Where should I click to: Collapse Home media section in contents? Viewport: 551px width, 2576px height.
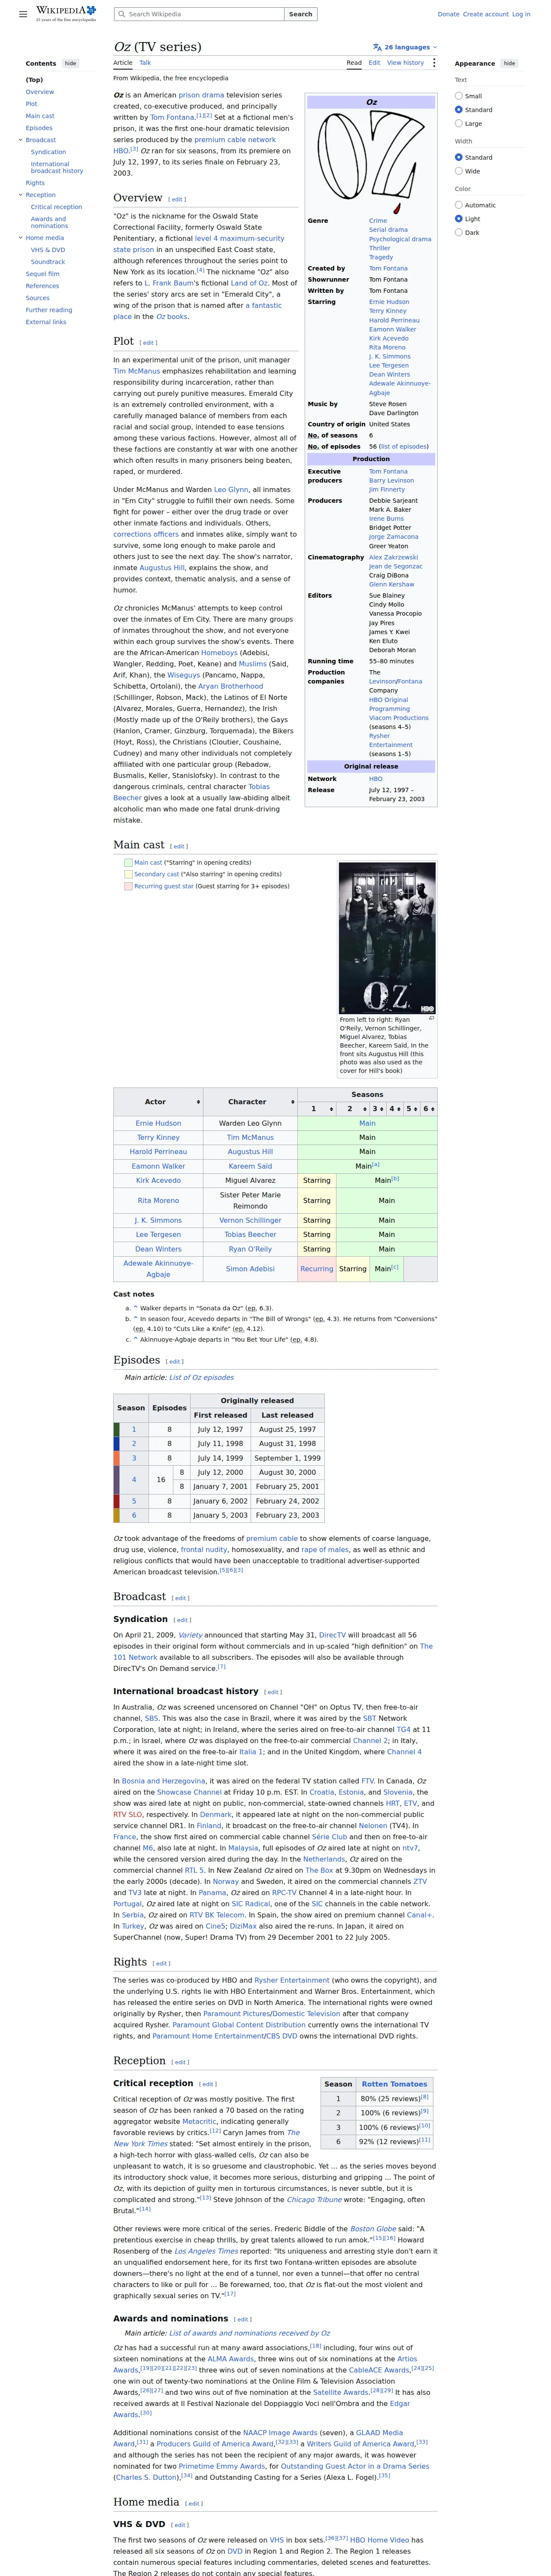[x=20, y=238]
